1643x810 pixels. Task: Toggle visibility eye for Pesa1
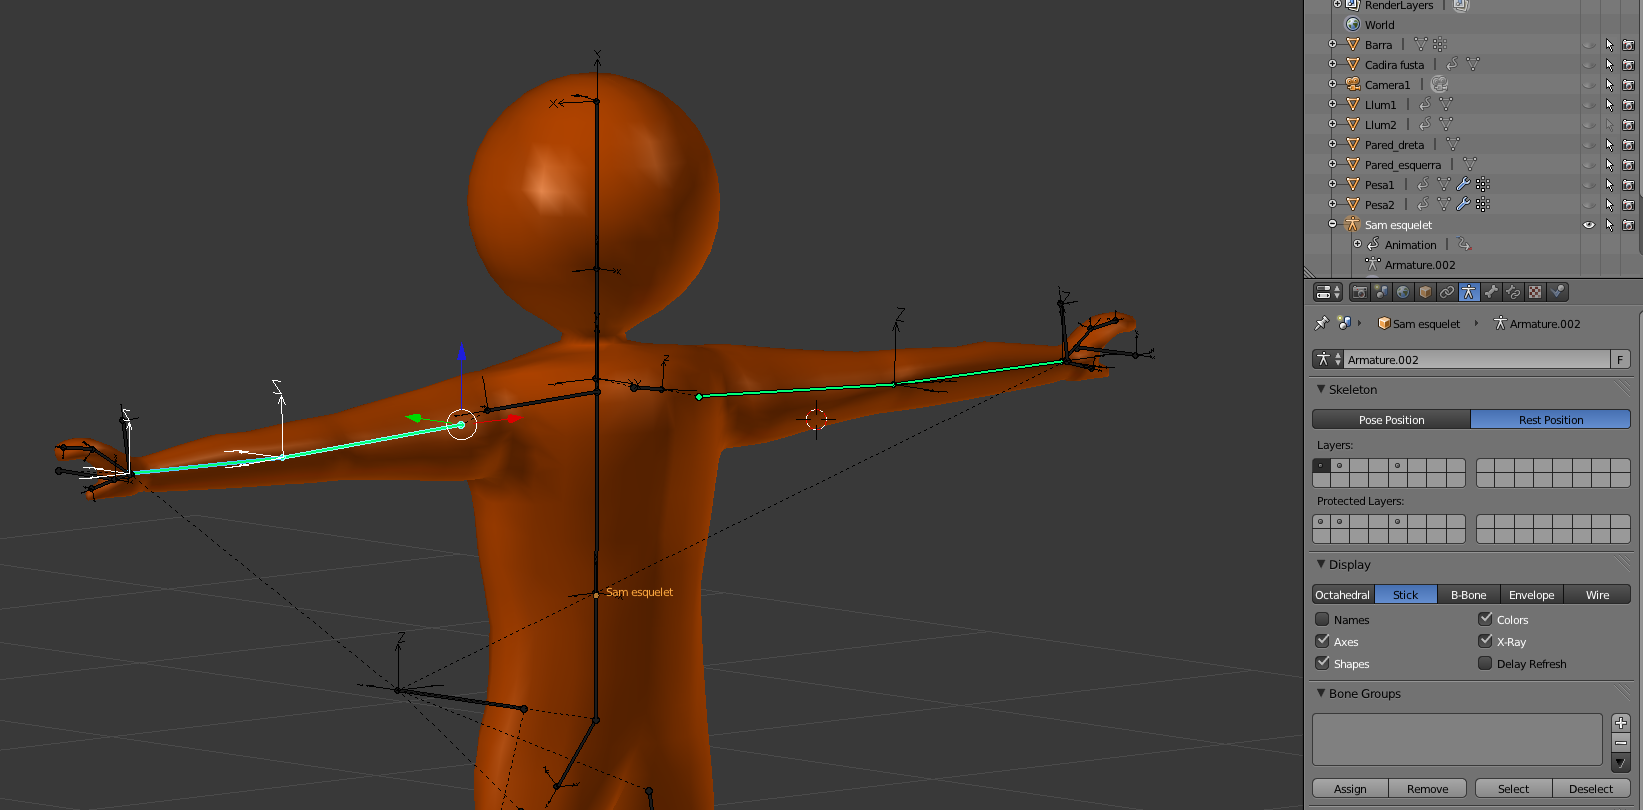tap(1589, 185)
